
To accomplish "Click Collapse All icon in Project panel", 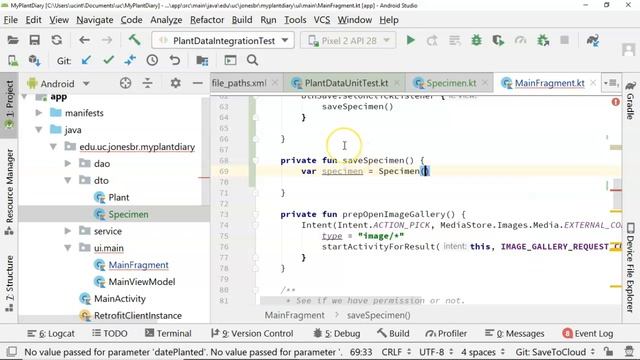I will [147, 83].
